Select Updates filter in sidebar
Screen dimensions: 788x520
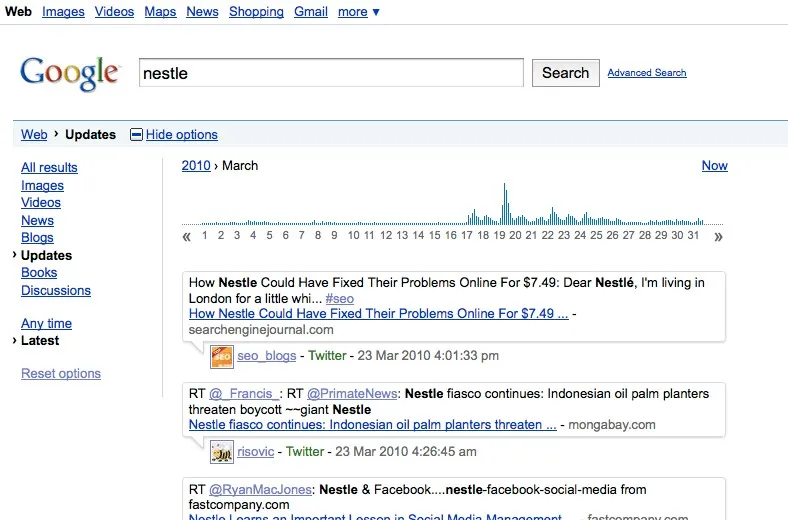(46, 255)
